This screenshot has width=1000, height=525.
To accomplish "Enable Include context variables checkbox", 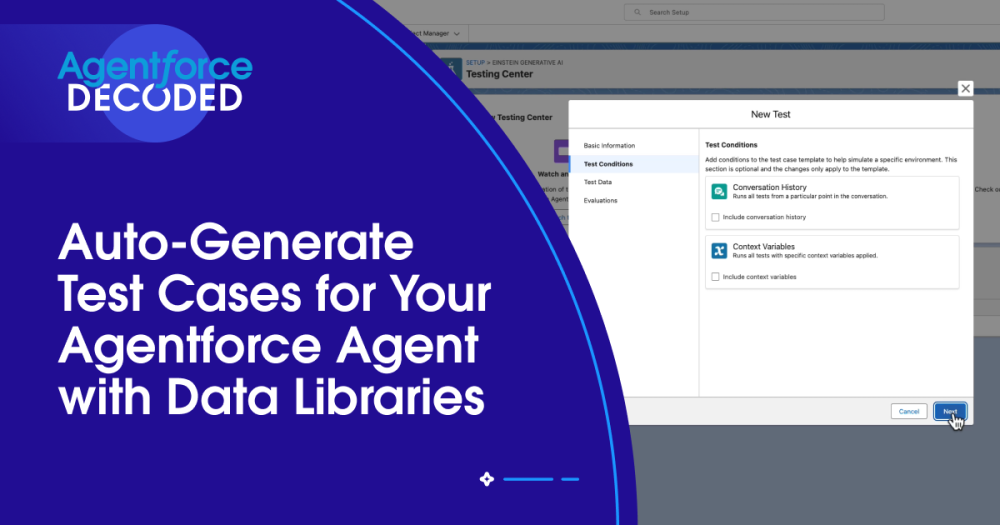I will 715,276.
